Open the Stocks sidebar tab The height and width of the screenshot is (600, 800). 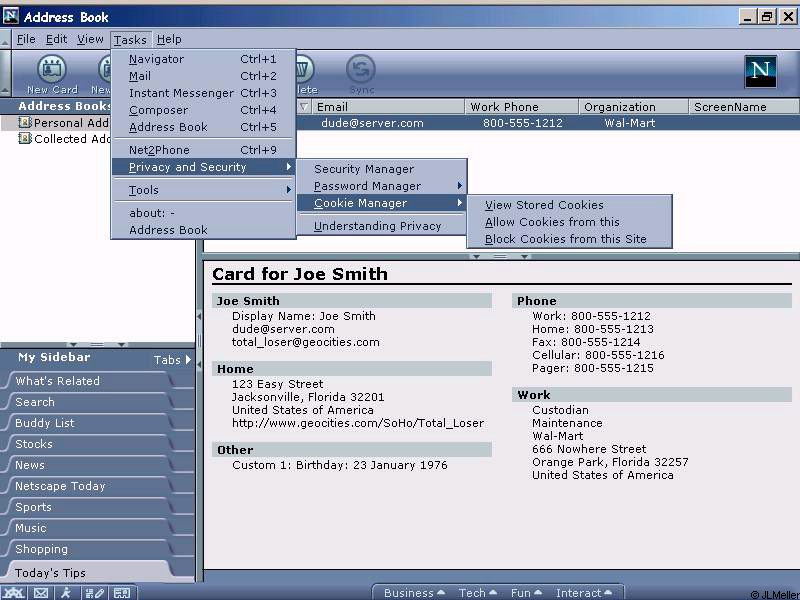click(x=89, y=444)
